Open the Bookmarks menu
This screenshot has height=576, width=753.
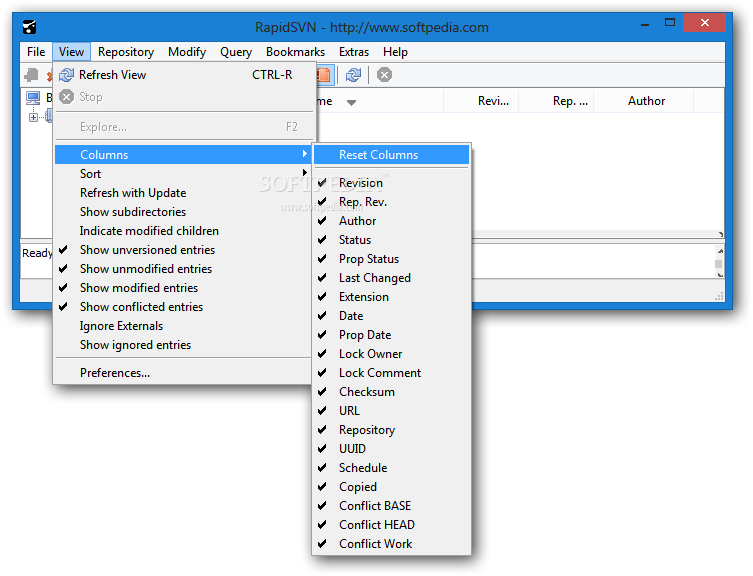tap(295, 52)
